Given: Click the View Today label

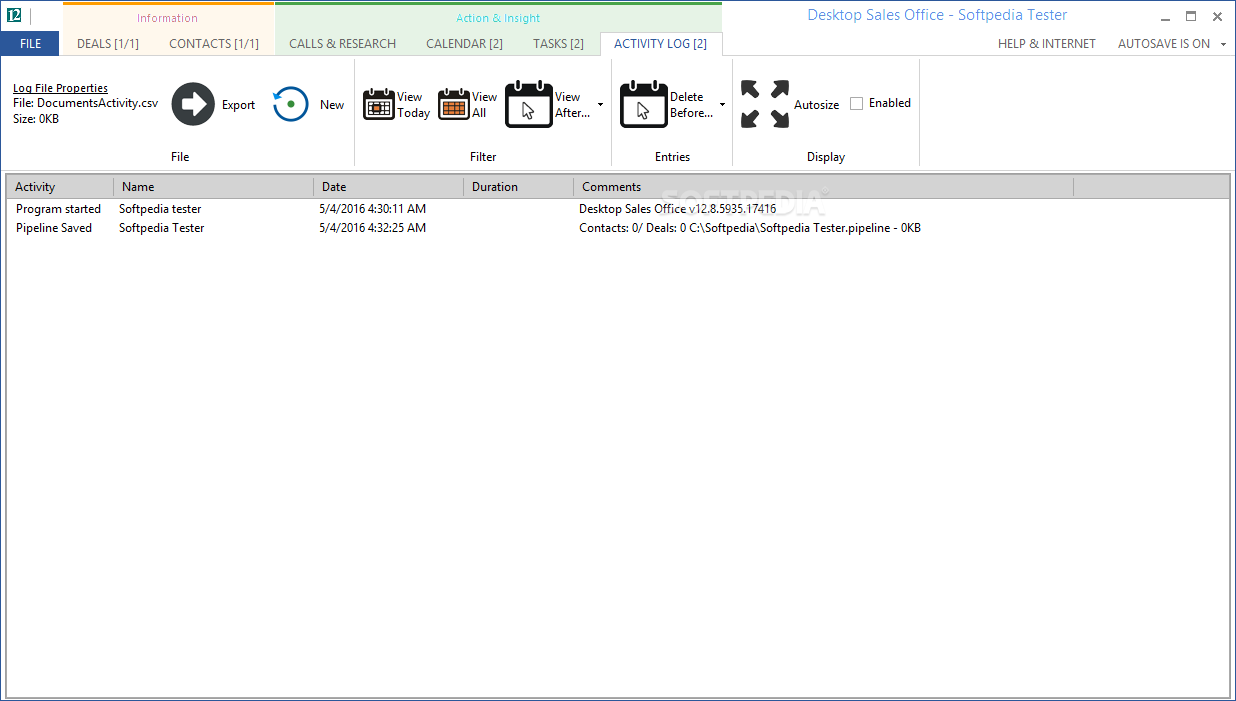Looking at the screenshot, I should click(x=413, y=105).
